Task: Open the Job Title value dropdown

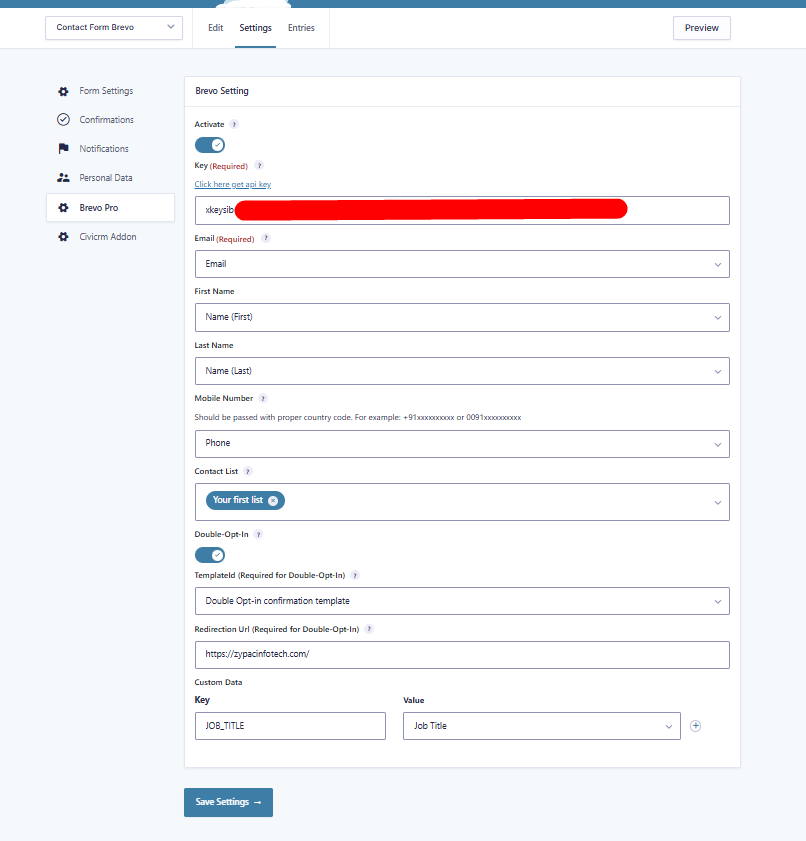Action: pos(542,726)
